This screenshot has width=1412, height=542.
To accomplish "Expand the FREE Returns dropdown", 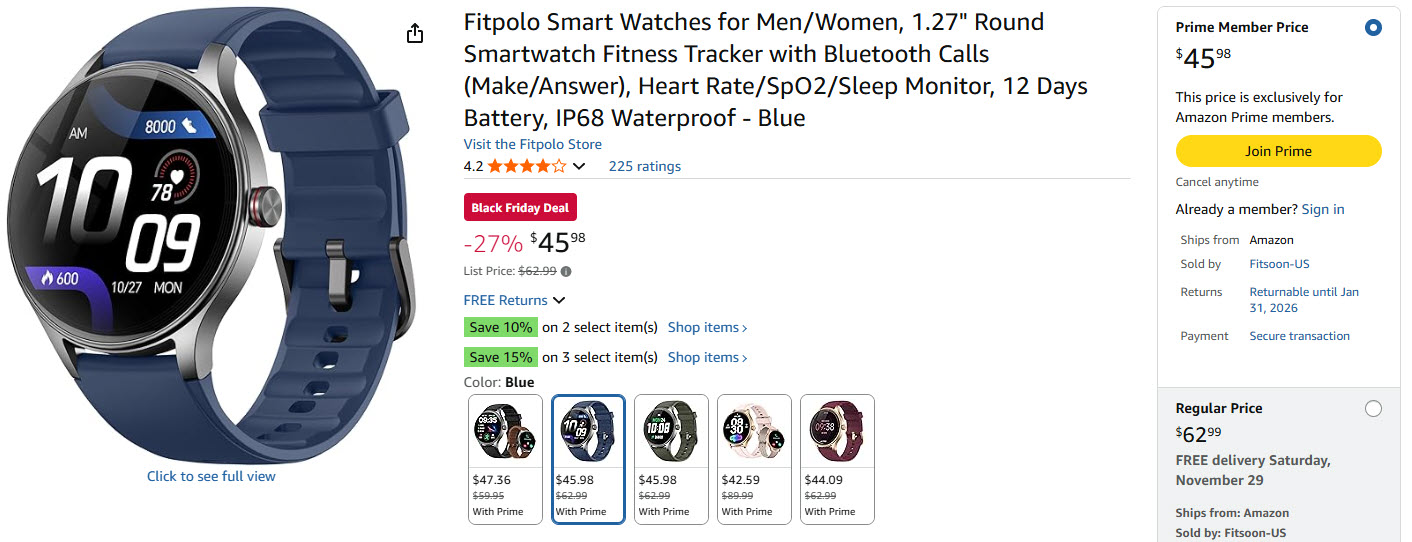I will (x=559, y=300).
